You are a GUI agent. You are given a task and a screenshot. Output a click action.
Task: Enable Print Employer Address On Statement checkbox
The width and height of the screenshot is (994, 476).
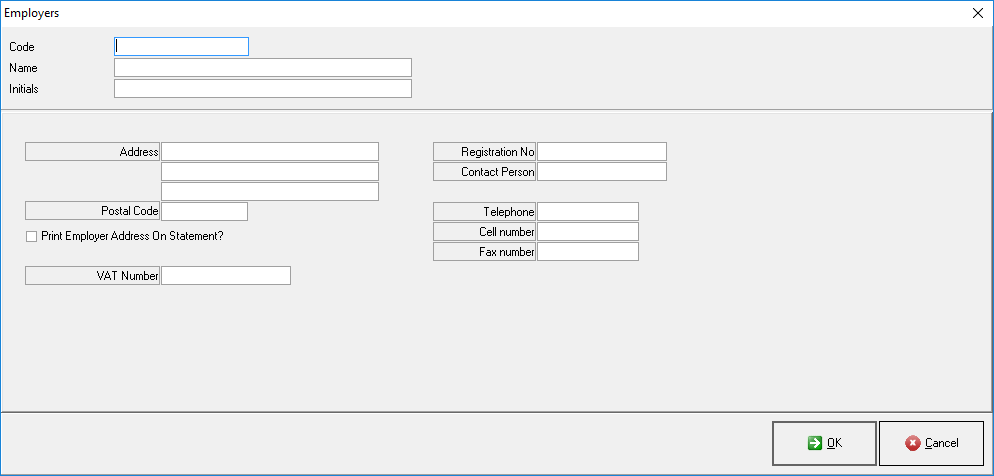click(31, 237)
